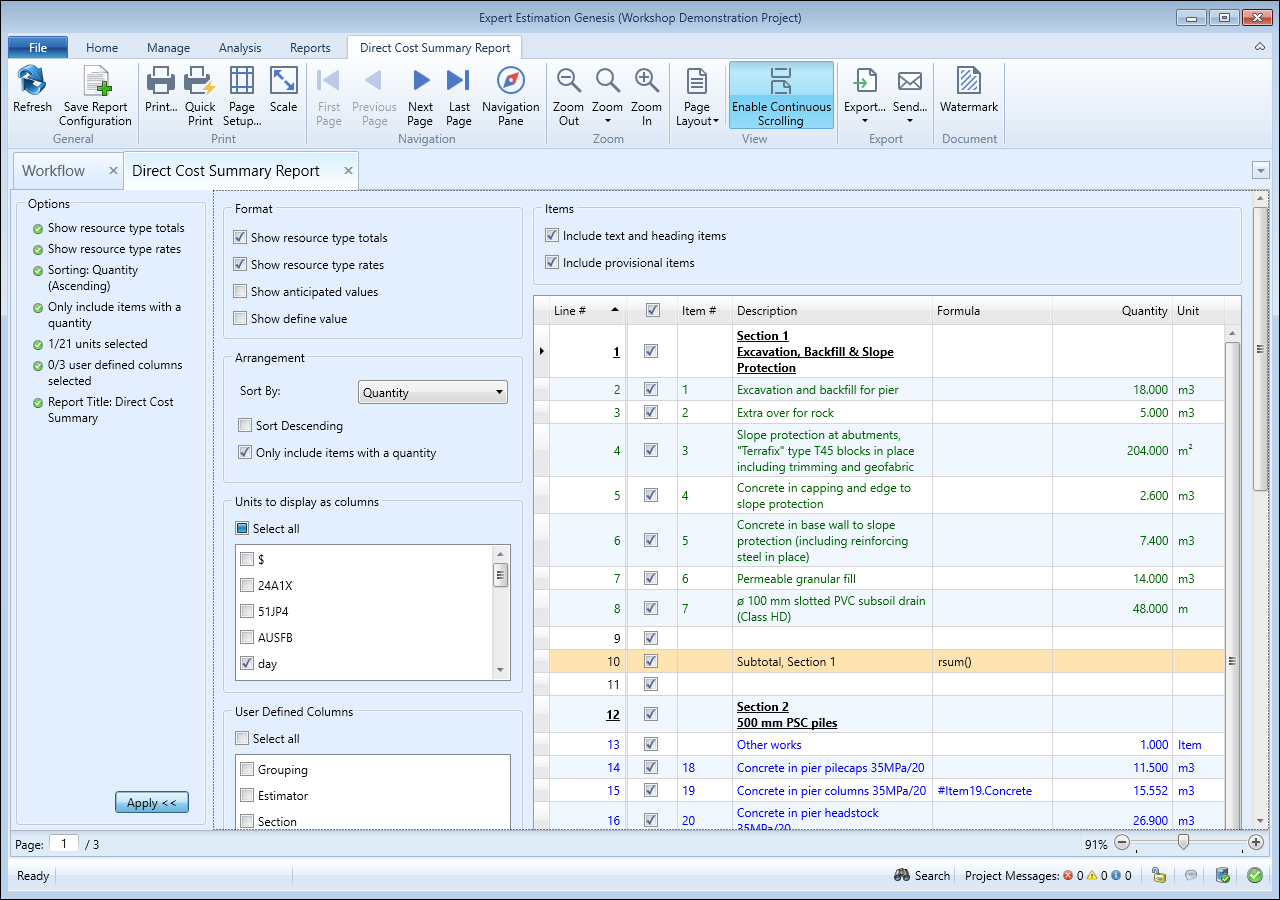Open the Navigation Pane
The image size is (1280, 900).
[x=510, y=82]
